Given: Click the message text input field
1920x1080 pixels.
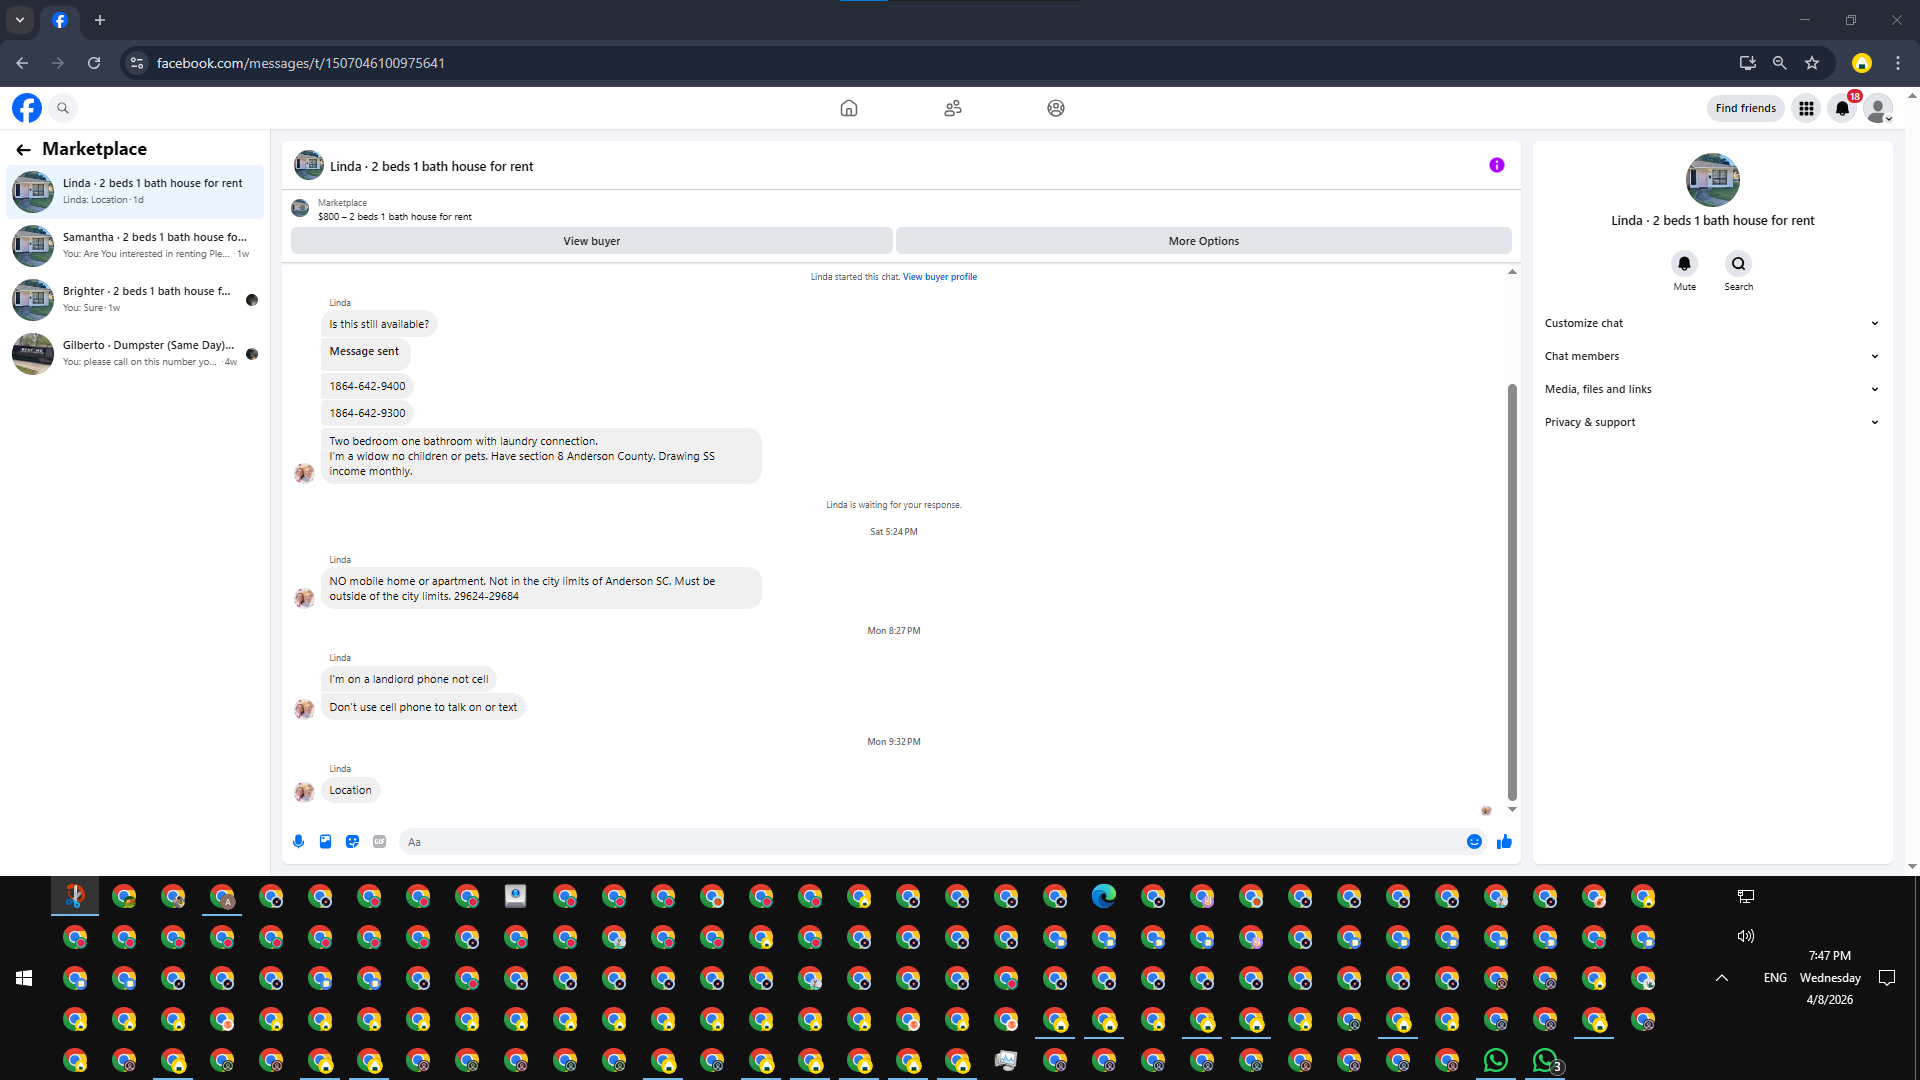Looking at the screenshot, I should (x=930, y=842).
